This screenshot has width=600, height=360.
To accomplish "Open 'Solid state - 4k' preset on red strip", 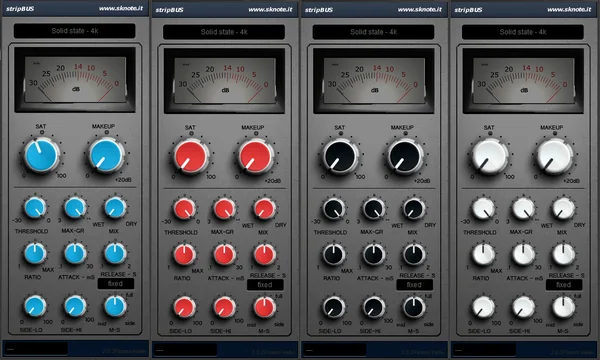I will 224,32.
